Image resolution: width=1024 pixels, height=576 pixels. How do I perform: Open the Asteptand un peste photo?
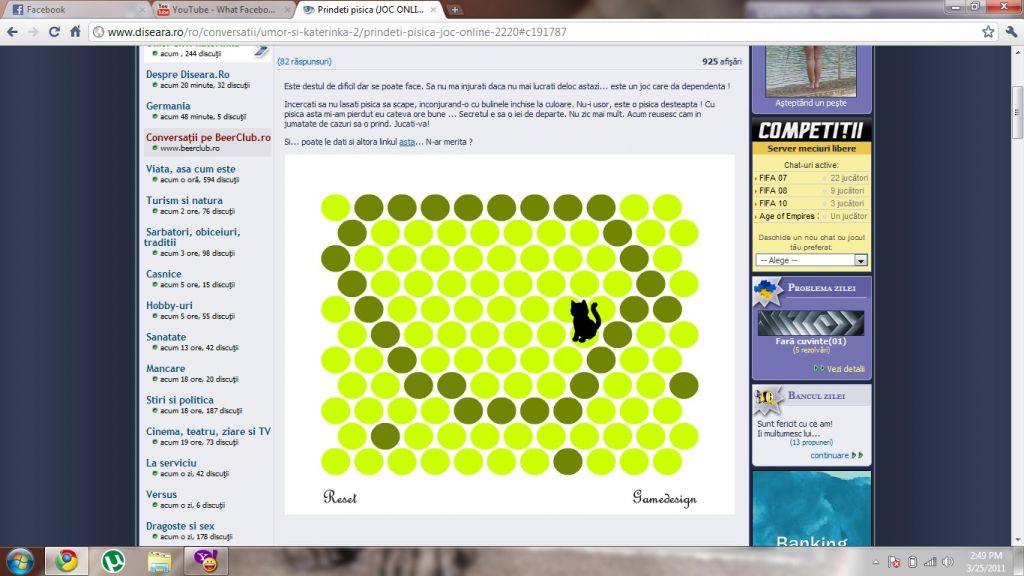pos(810,71)
